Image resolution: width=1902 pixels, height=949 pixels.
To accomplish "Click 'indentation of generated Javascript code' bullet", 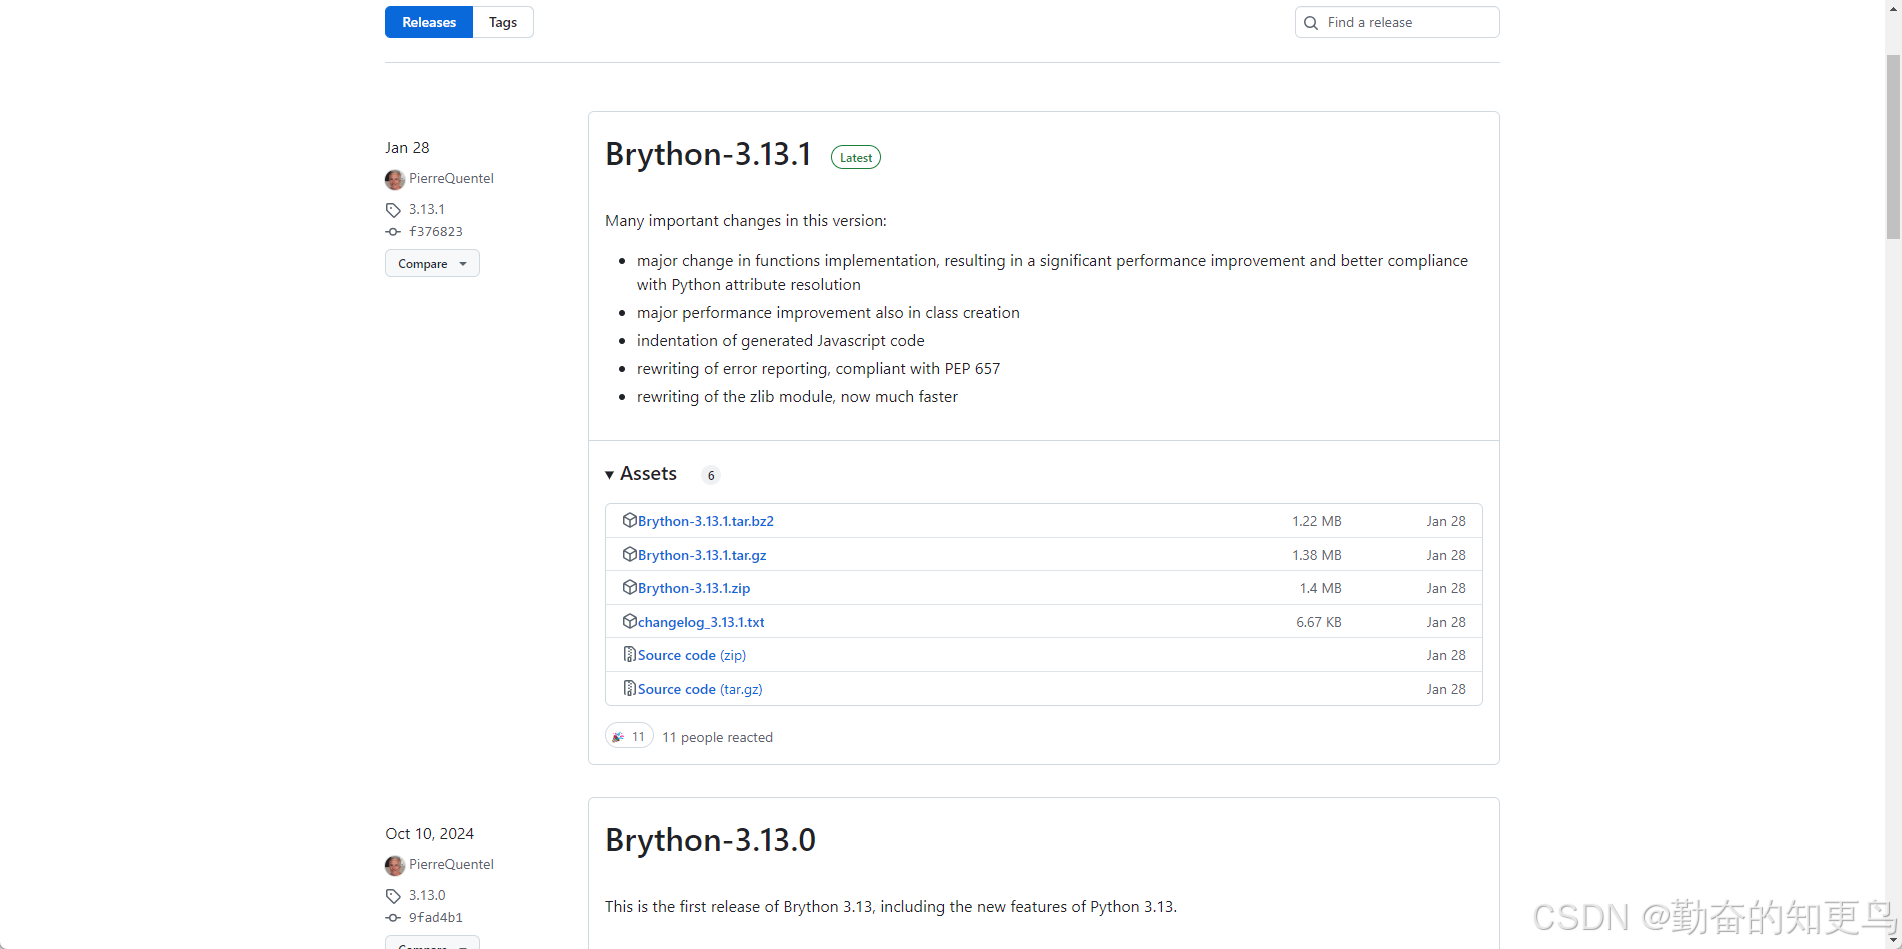I will [x=780, y=340].
